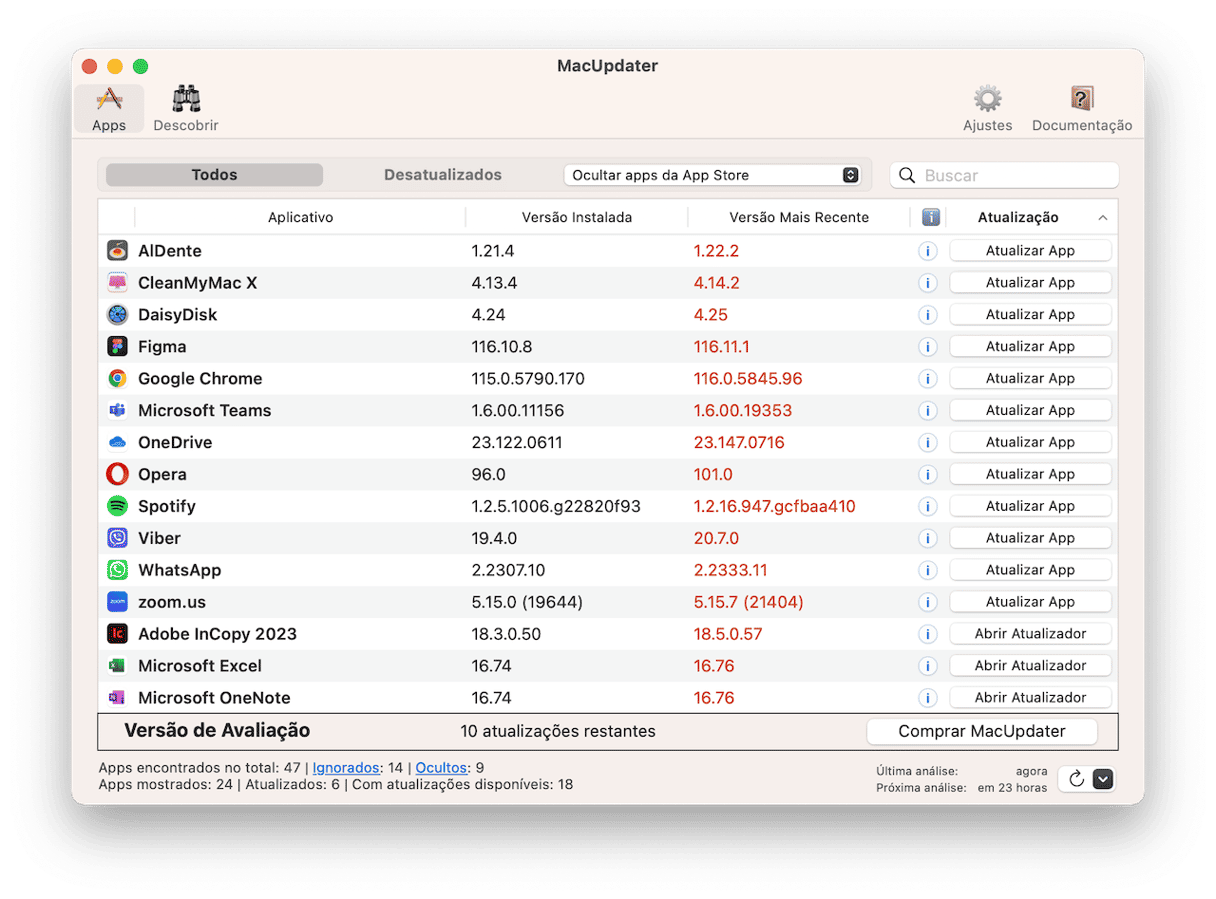Show info for Adobe InCopy 2023
The width and height of the screenshot is (1216, 899).
pos(928,635)
